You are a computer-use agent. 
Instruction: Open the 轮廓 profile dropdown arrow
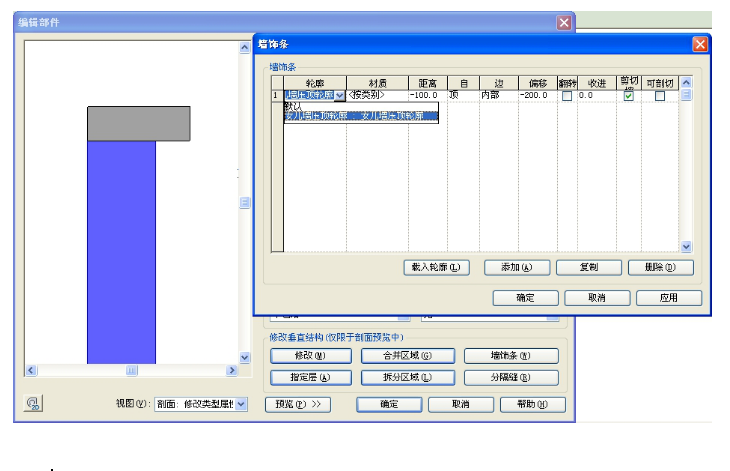point(339,96)
